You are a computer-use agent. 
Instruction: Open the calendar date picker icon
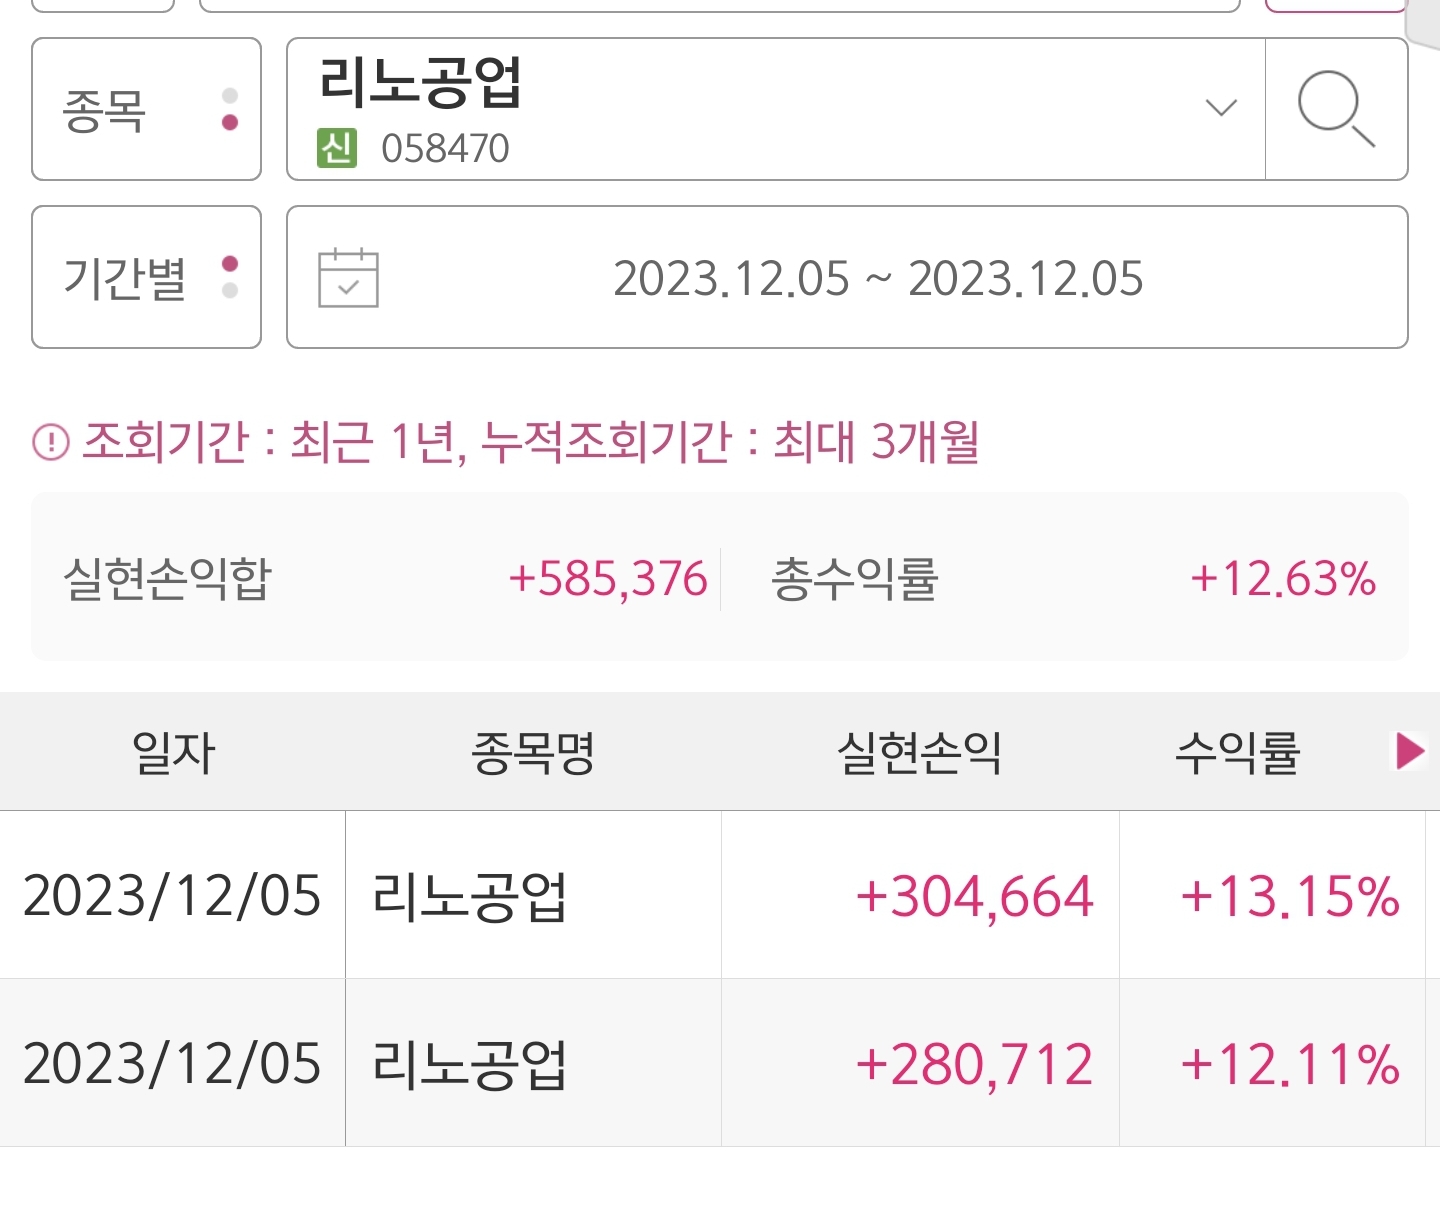click(x=348, y=277)
